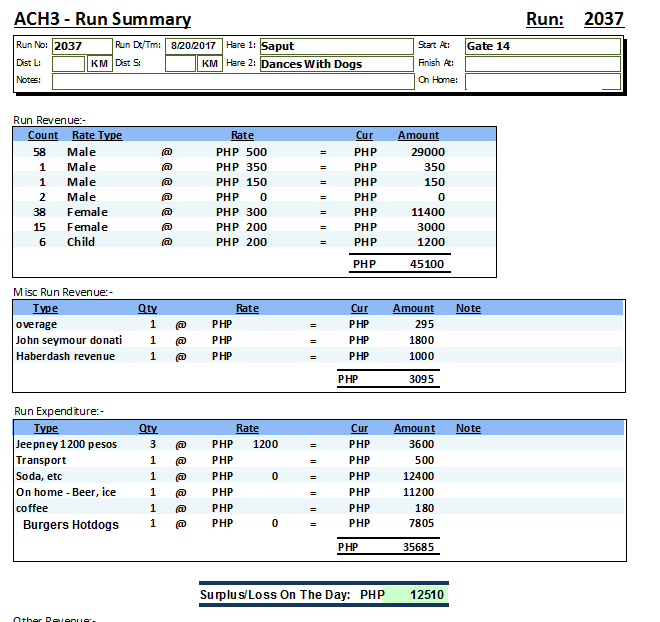Viewport: 660px width, 622px height.
Task: Click the Burgers Hotdogs expenditure entry
Action: [x=71, y=525]
